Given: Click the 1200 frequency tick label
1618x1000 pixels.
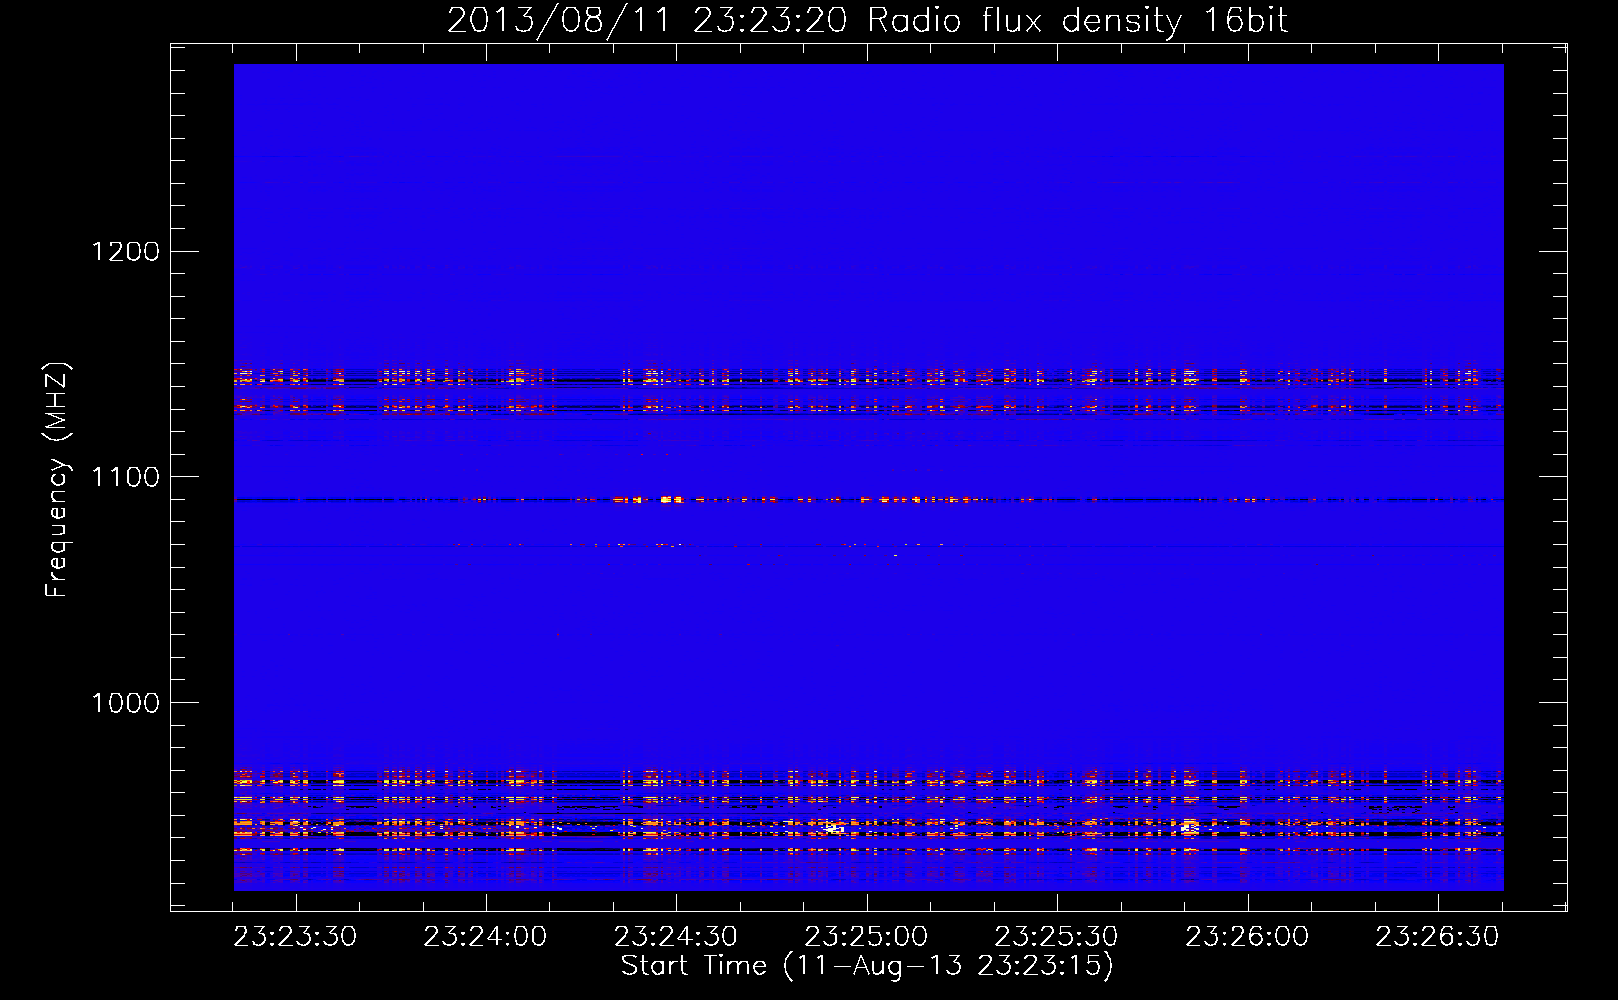Looking at the screenshot, I should click(126, 251).
